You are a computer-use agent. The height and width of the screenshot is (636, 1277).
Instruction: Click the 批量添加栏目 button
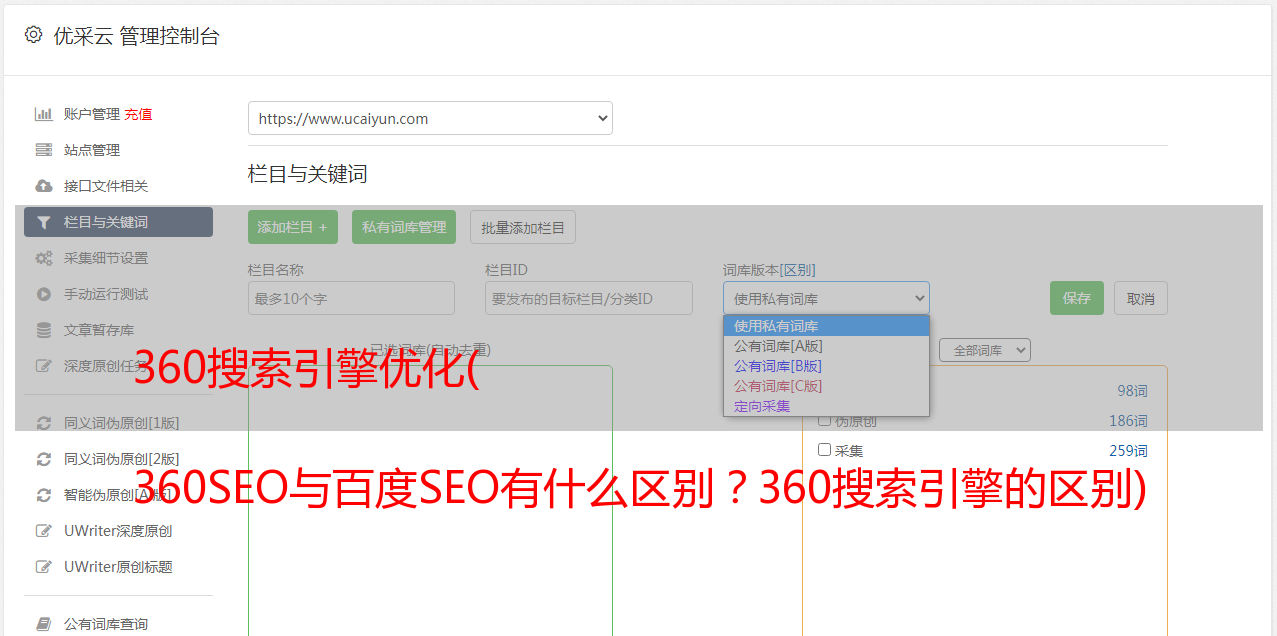pyautogui.click(x=523, y=227)
